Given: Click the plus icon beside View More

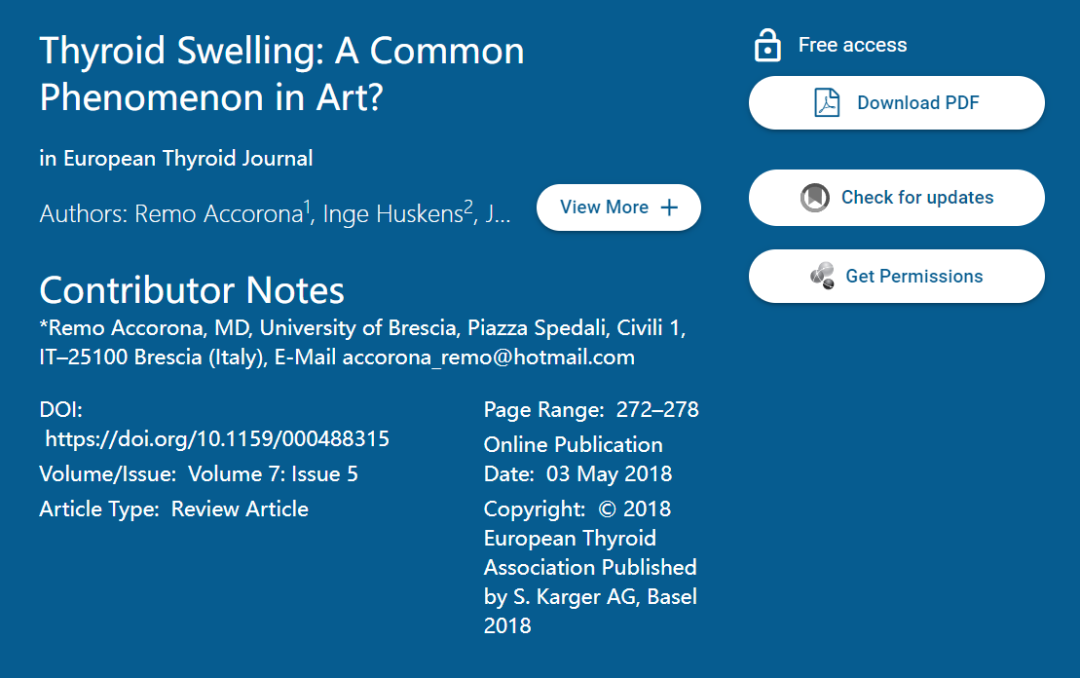Looking at the screenshot, I should (669, 207).
